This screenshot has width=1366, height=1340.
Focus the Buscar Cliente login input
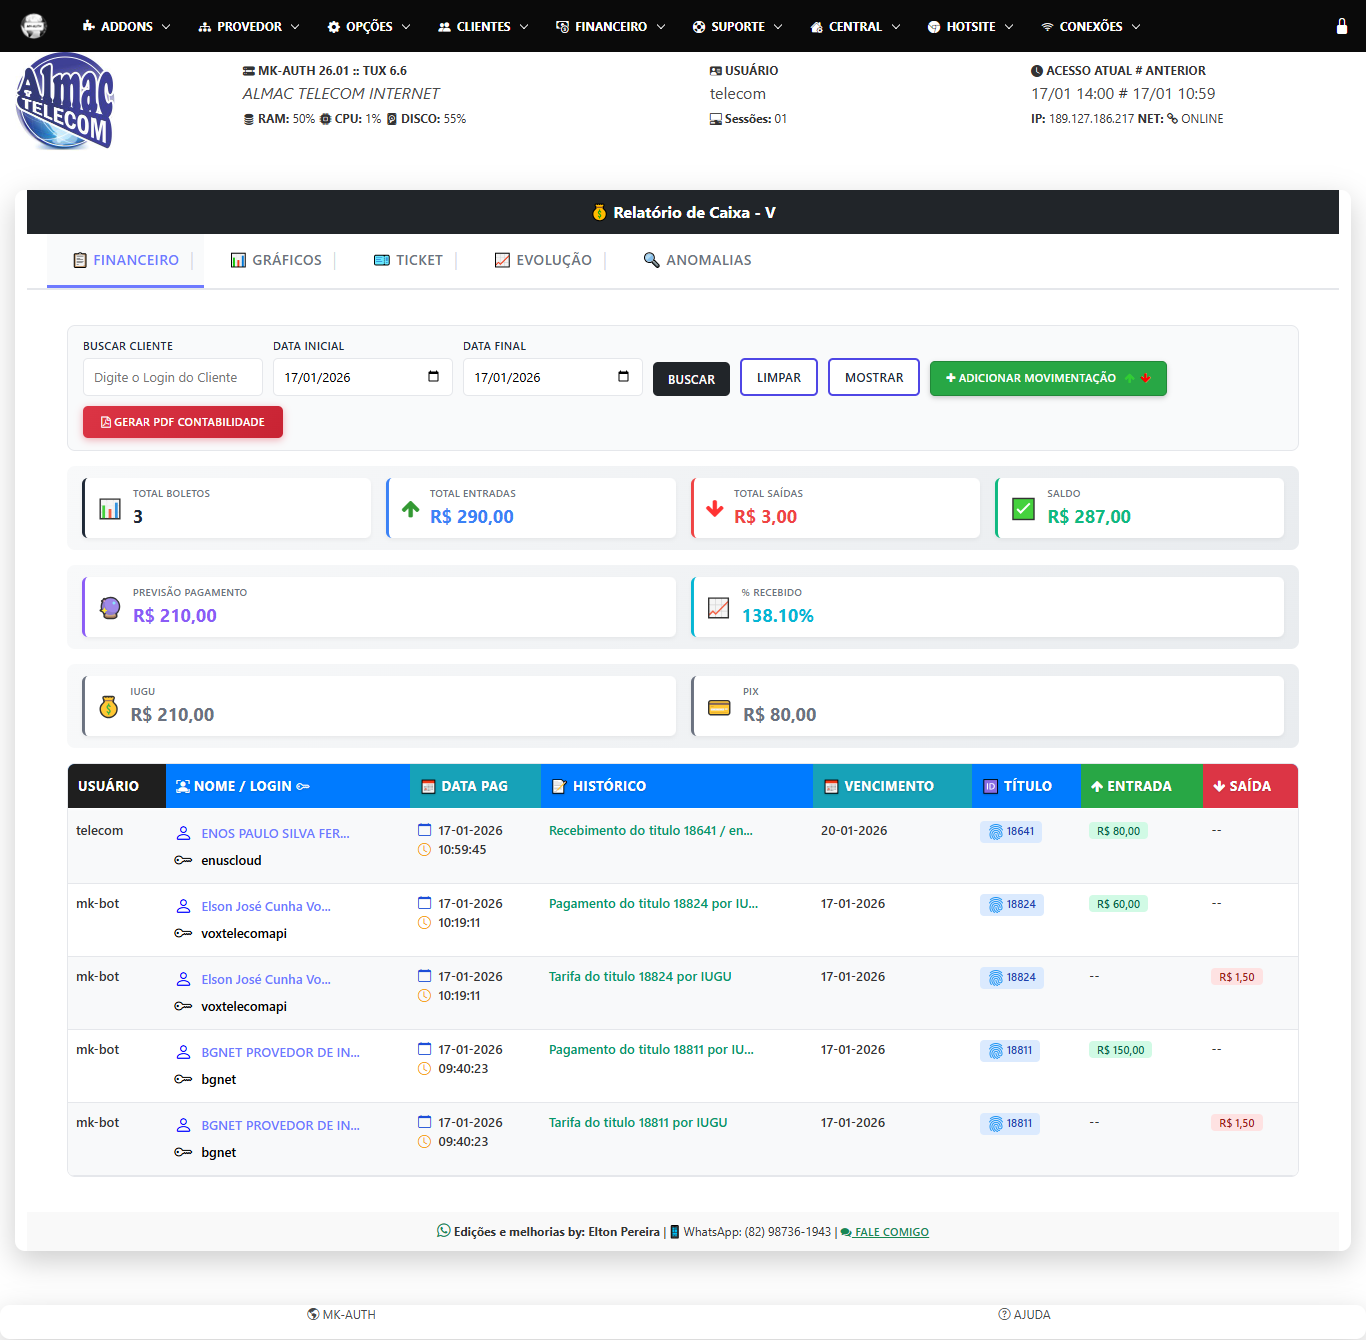pyautogui.click(x=172, y=377)
